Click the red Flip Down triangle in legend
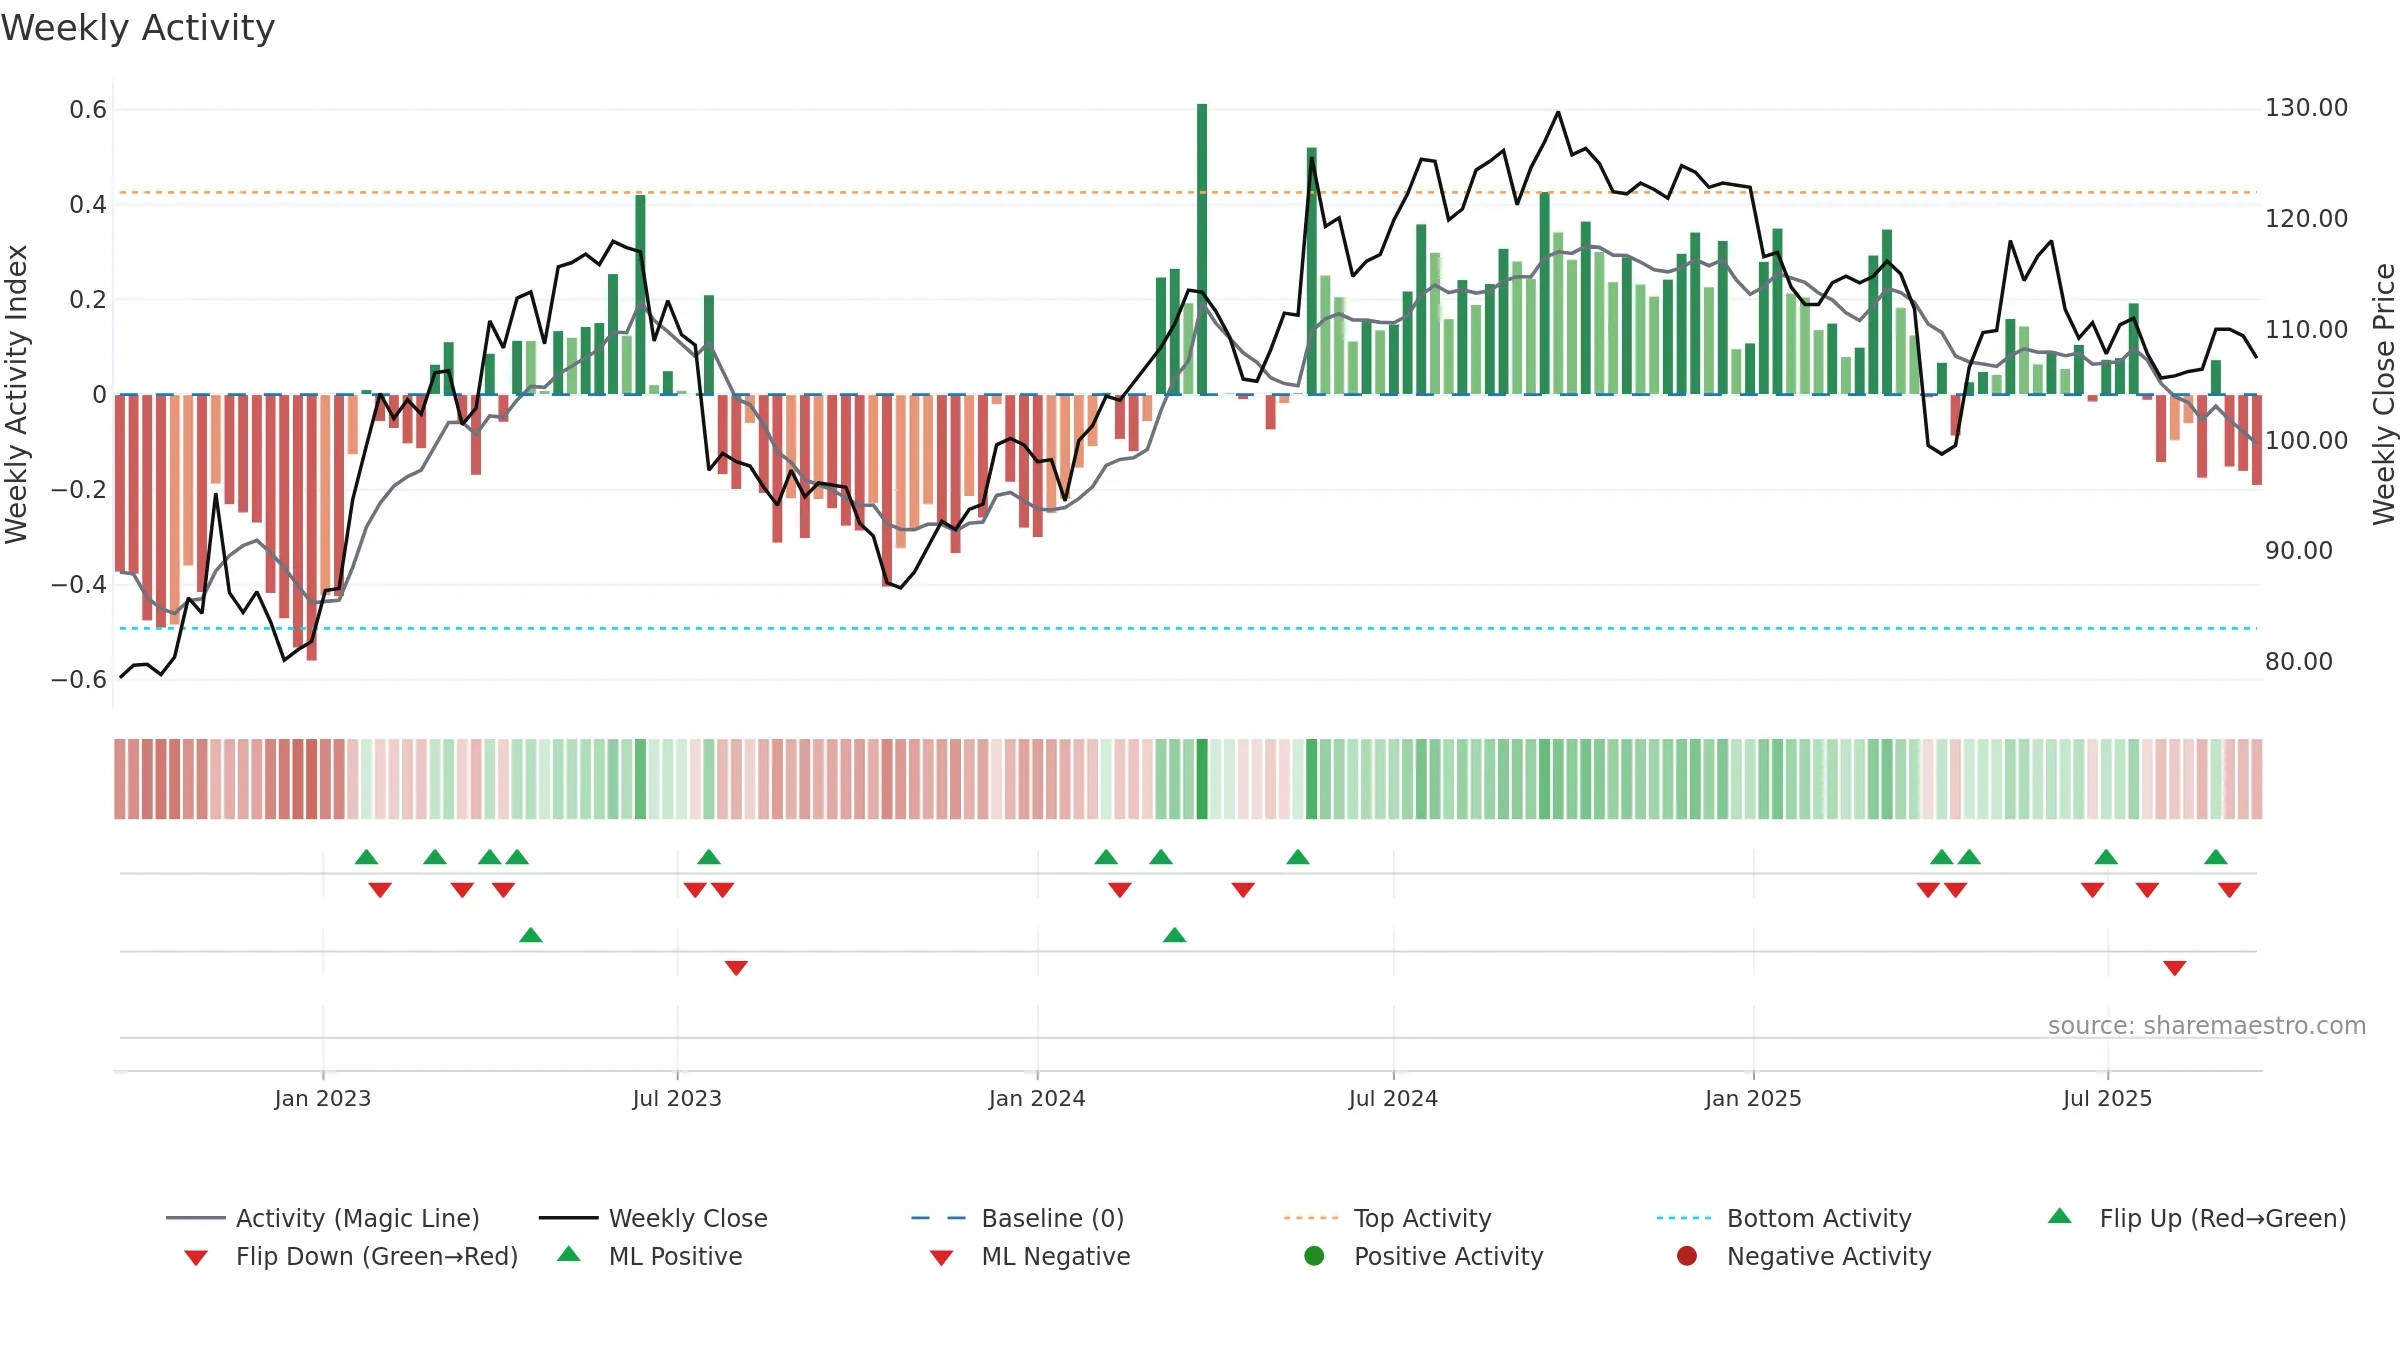This screenshot has width=2400, height=1350. (x=196, y=1258)
